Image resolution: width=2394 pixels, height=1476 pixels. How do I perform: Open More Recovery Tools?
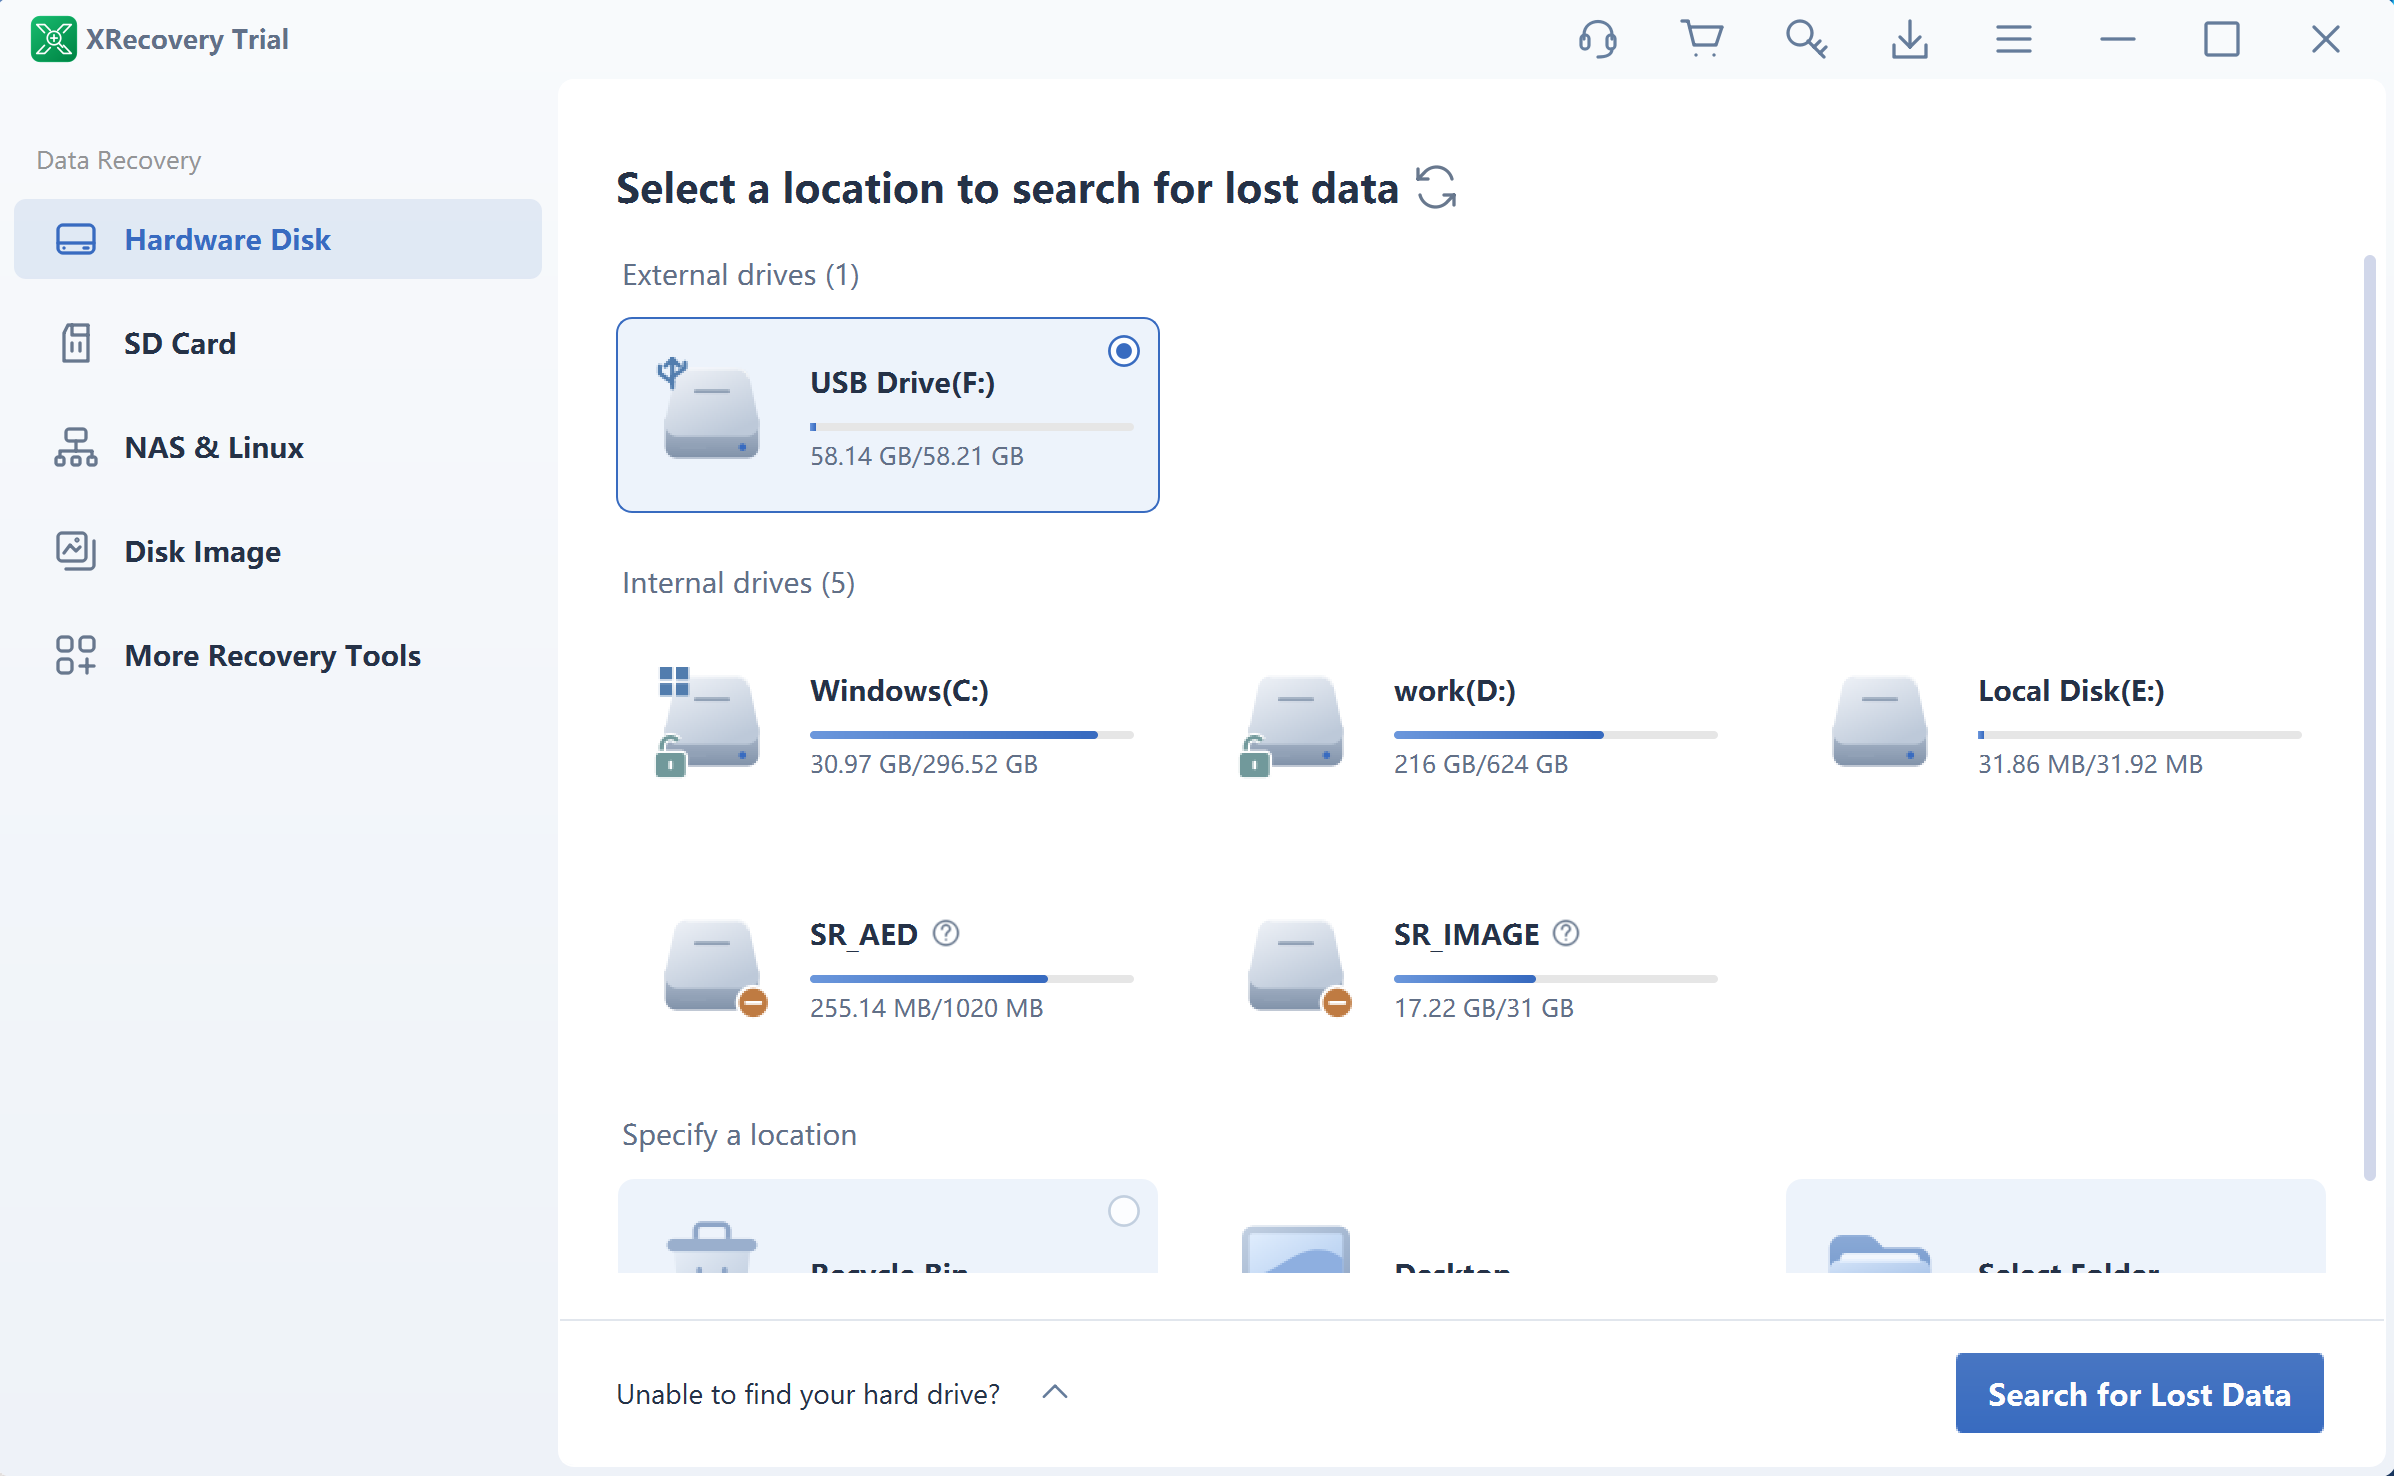[x=278, y=655]
